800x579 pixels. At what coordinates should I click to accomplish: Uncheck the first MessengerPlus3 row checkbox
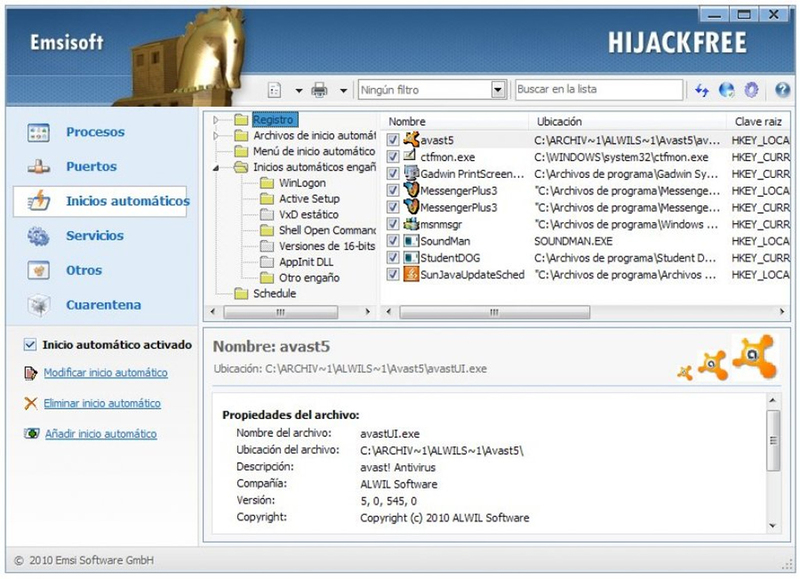[393, 190]
